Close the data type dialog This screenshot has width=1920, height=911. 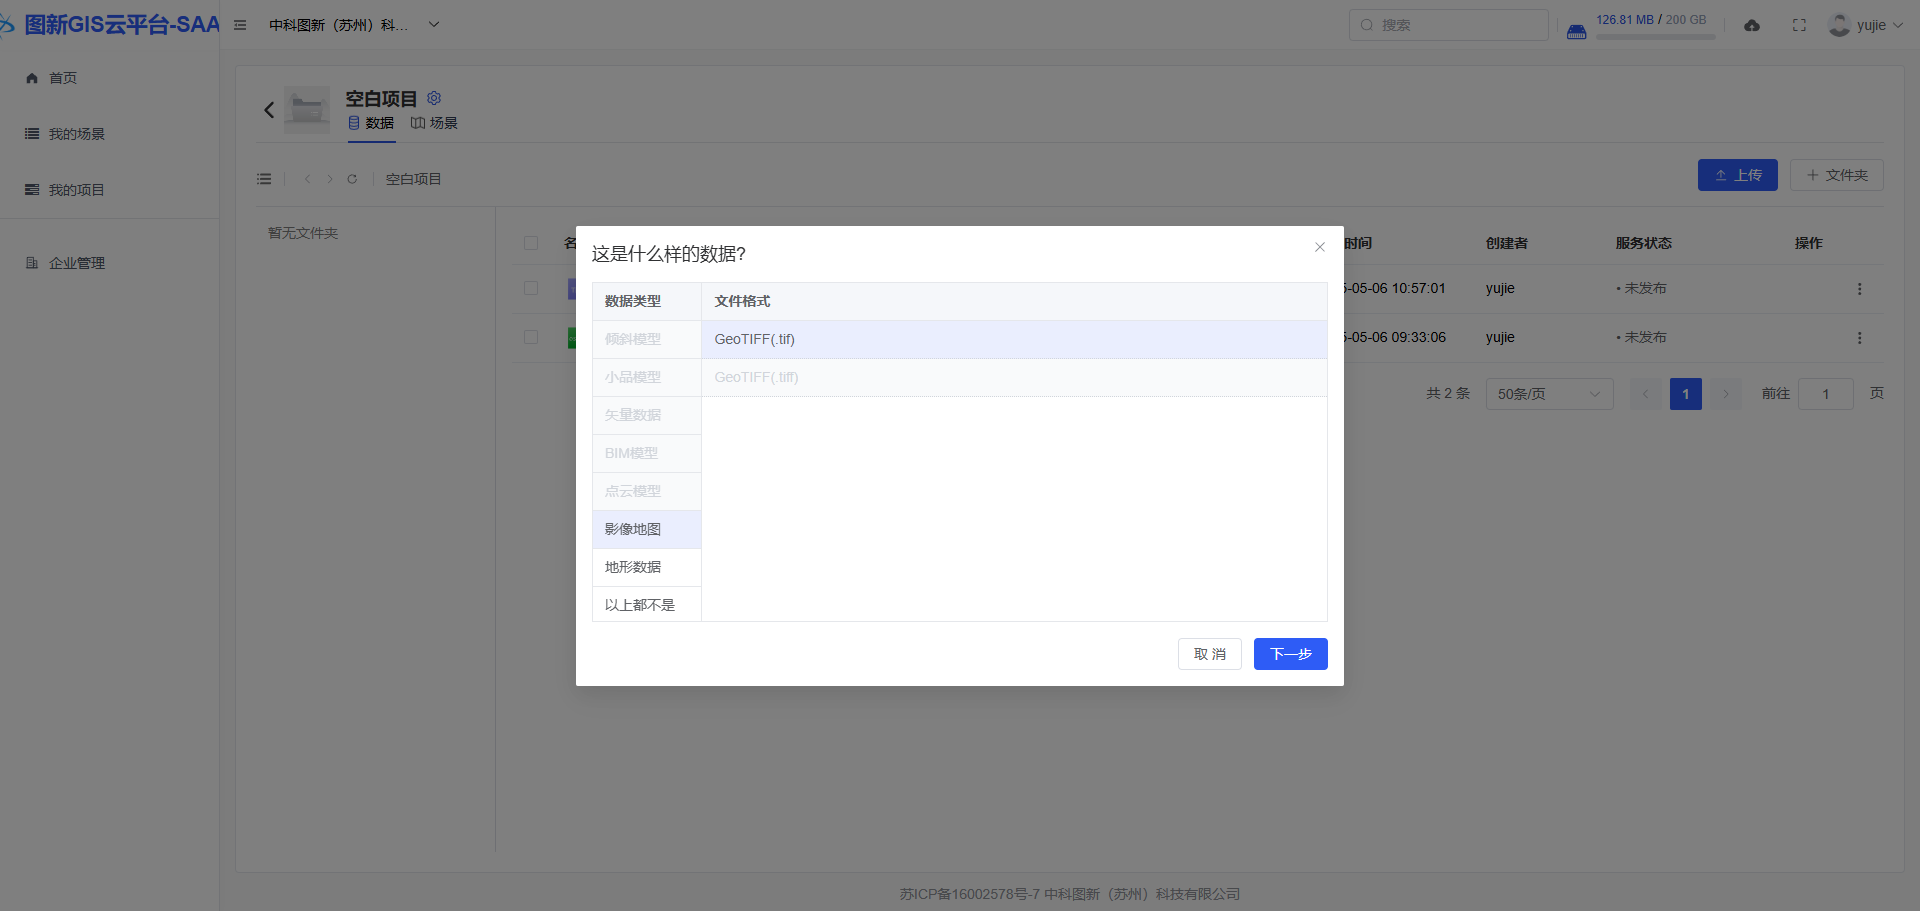[x=1319, y=247]
